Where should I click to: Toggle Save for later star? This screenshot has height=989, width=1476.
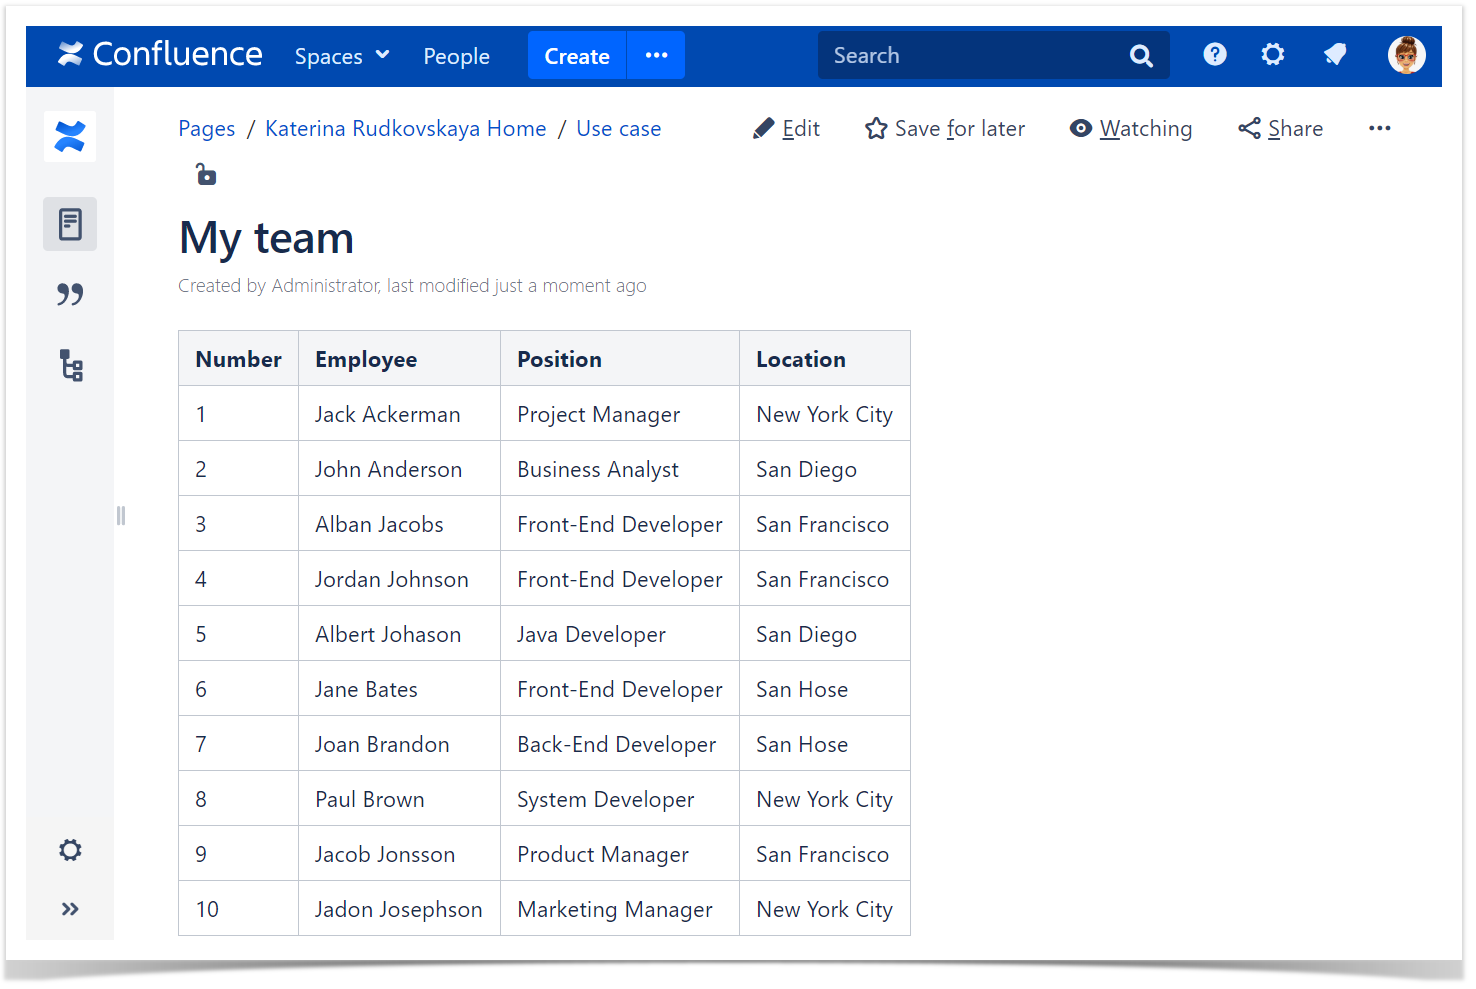tap(945, 129)
